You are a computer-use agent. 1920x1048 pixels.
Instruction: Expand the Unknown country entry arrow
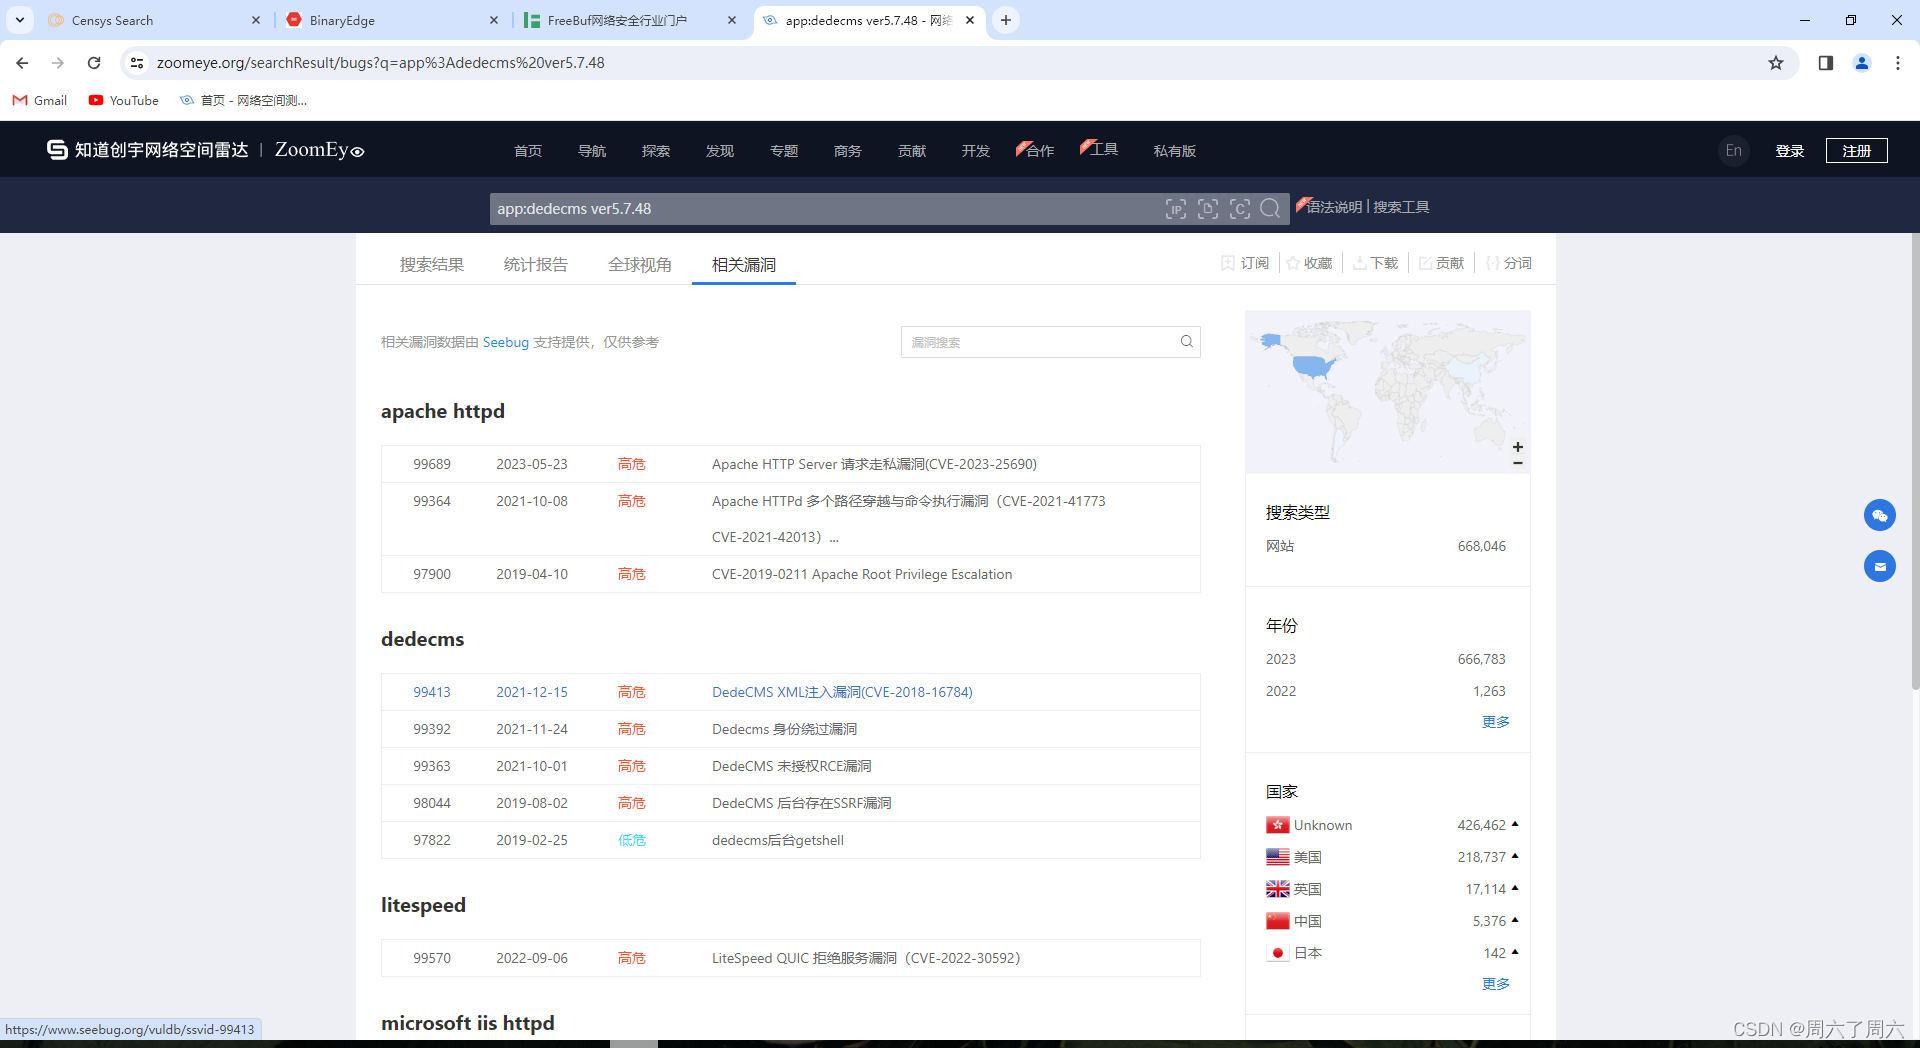1515,824
